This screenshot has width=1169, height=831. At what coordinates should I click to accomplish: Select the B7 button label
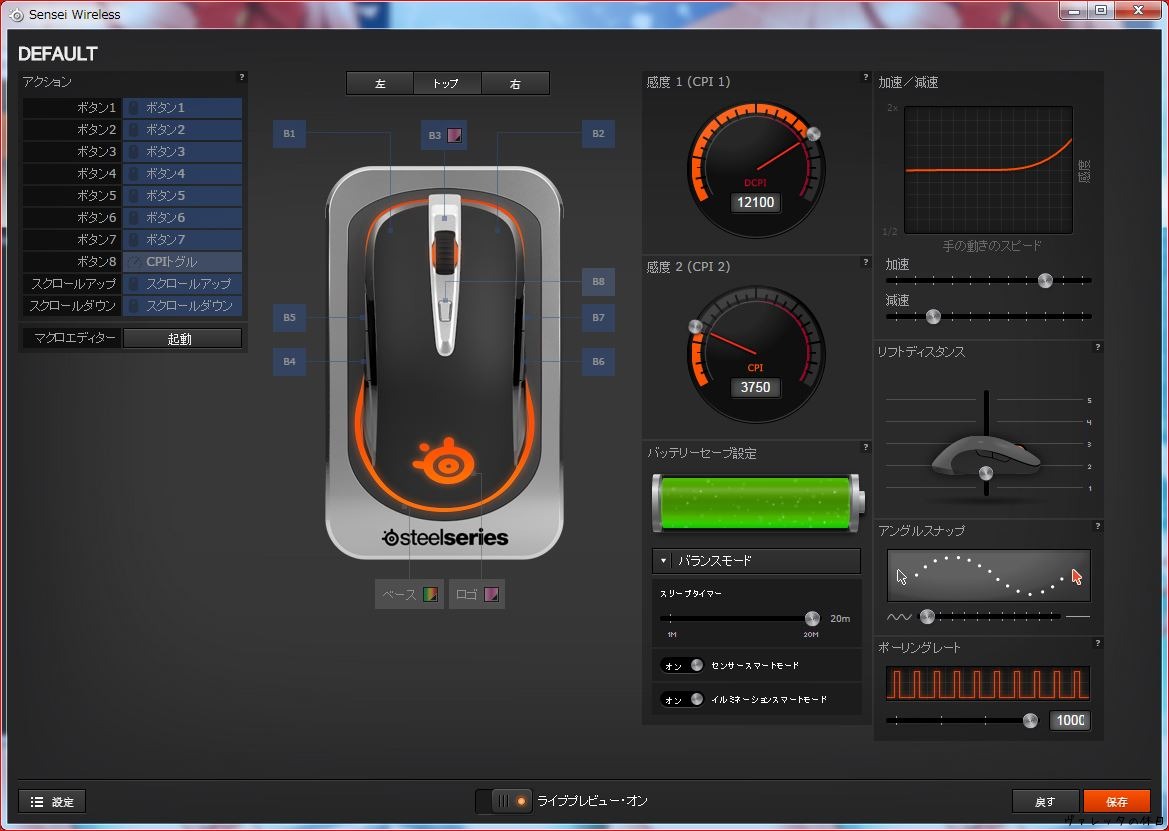click(x=598, y=317)
